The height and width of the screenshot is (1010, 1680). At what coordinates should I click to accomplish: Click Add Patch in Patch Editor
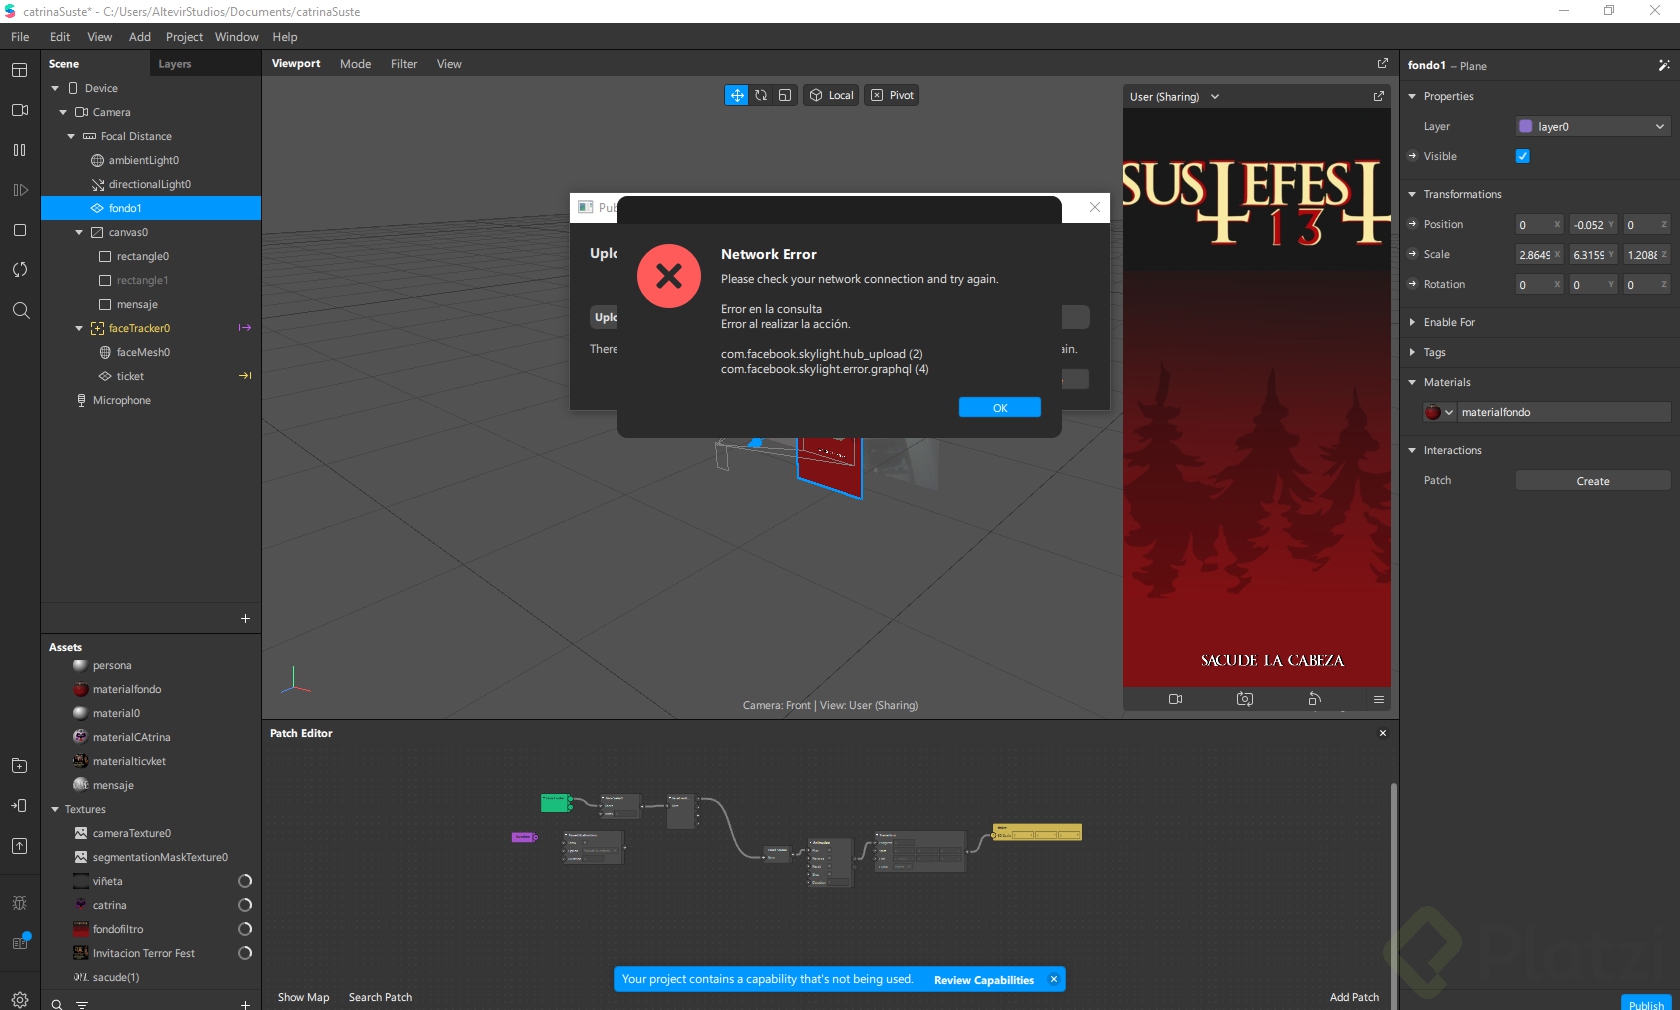click(x=1354, y=997)
